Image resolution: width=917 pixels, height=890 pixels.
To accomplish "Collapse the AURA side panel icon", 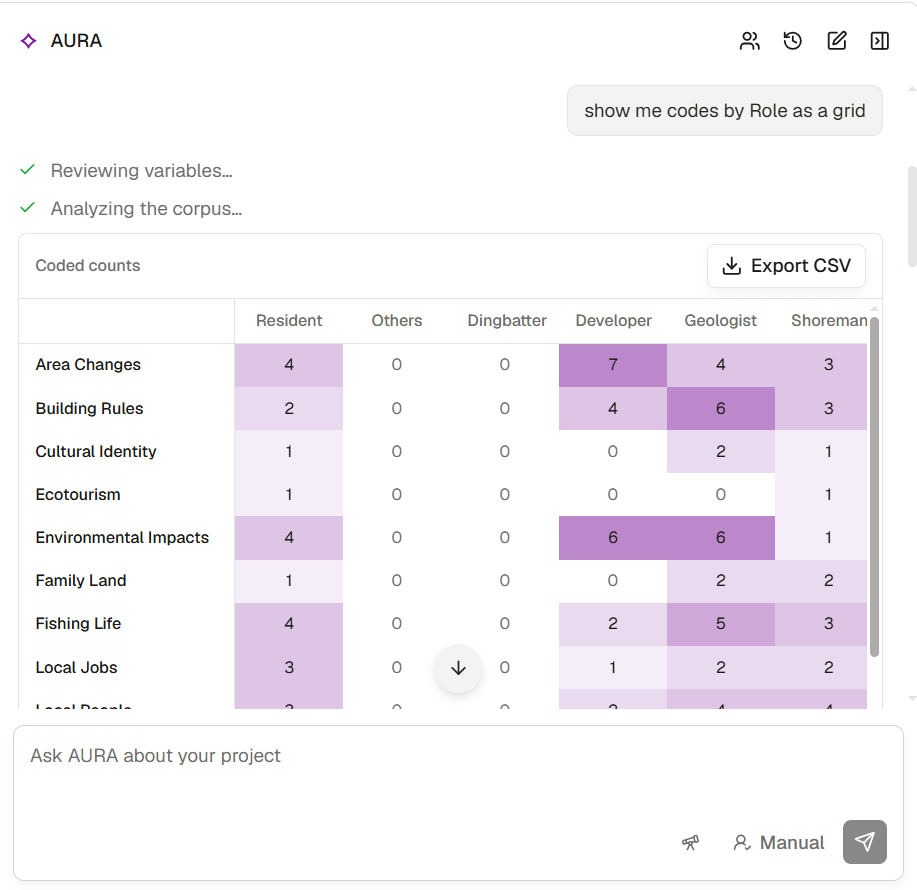I will click(x=880, y=41).
